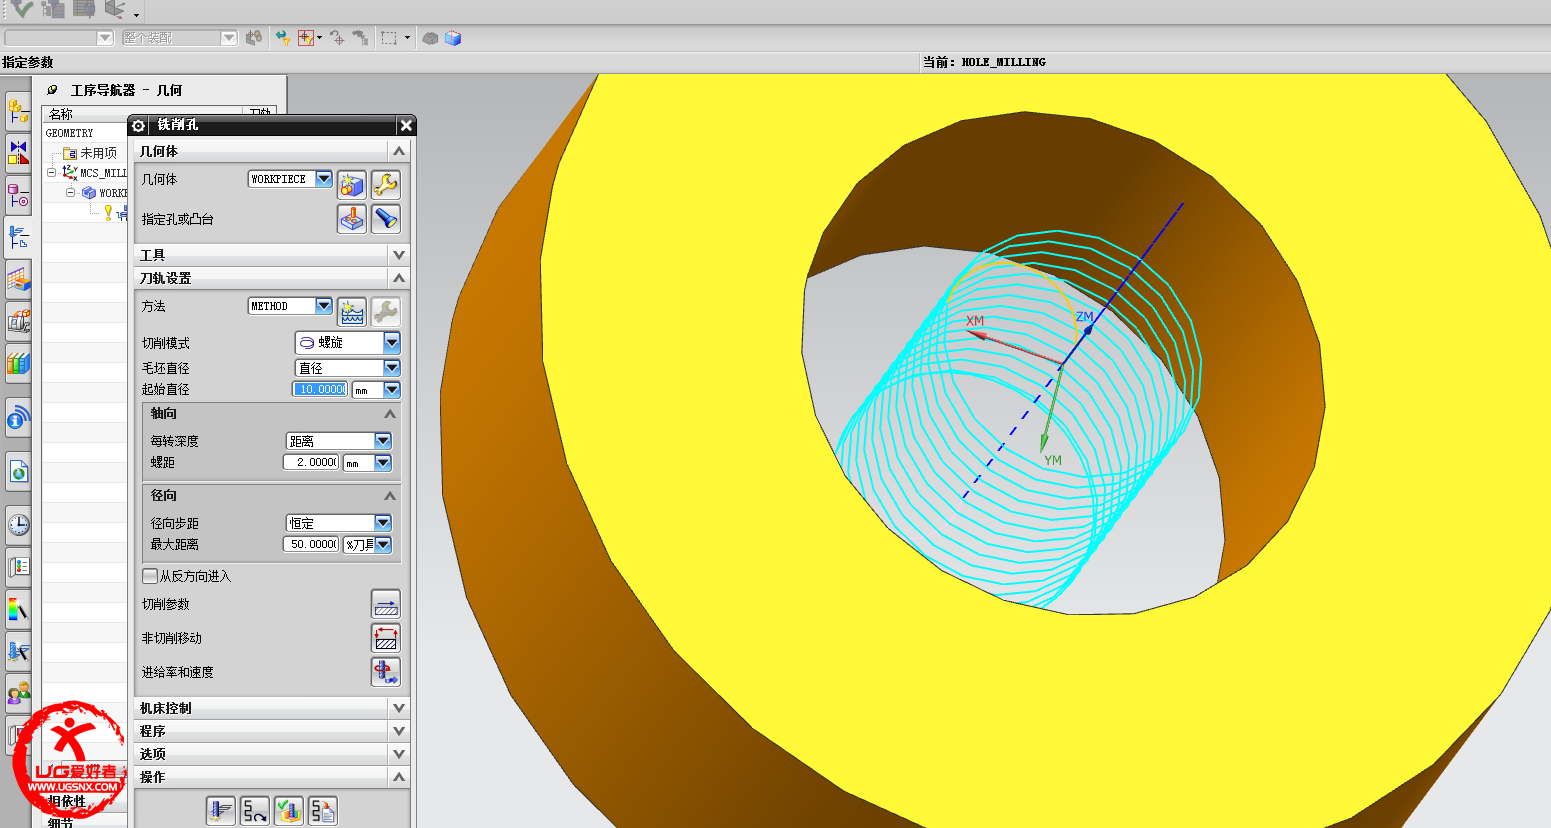
Task: Click the YM axis label in viewport
Action: [1053, 460]
